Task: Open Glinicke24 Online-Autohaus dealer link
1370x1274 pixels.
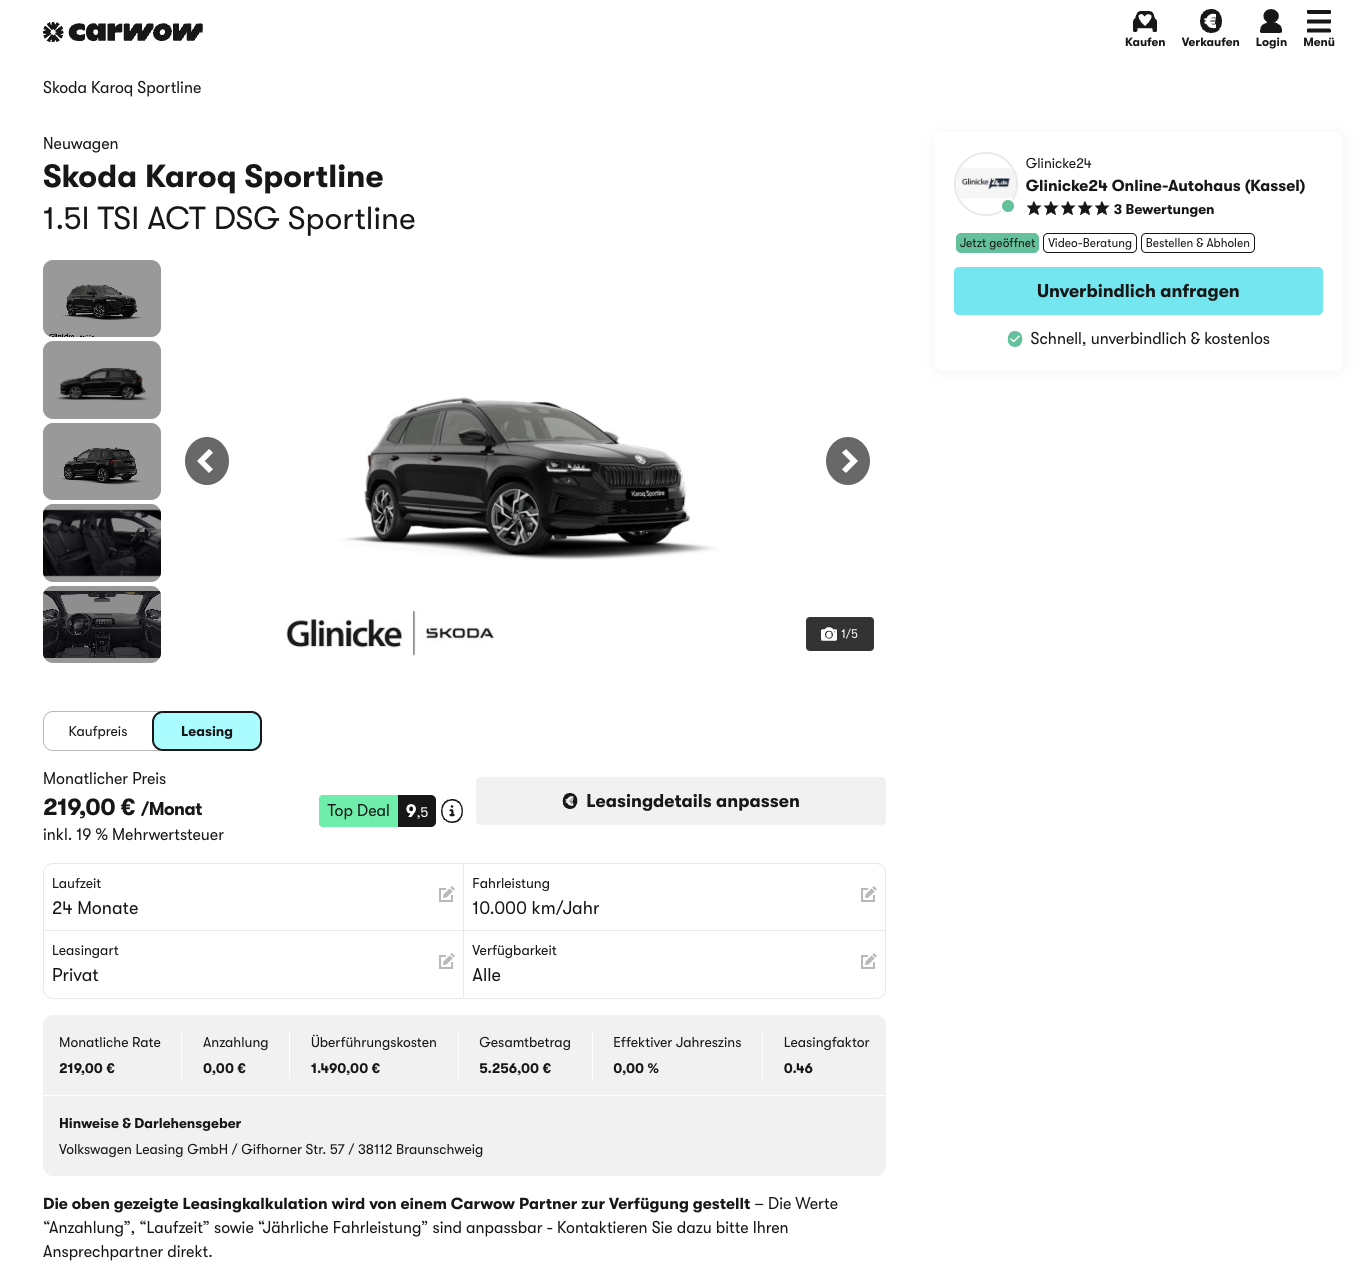Action: tap(1165, 186)
